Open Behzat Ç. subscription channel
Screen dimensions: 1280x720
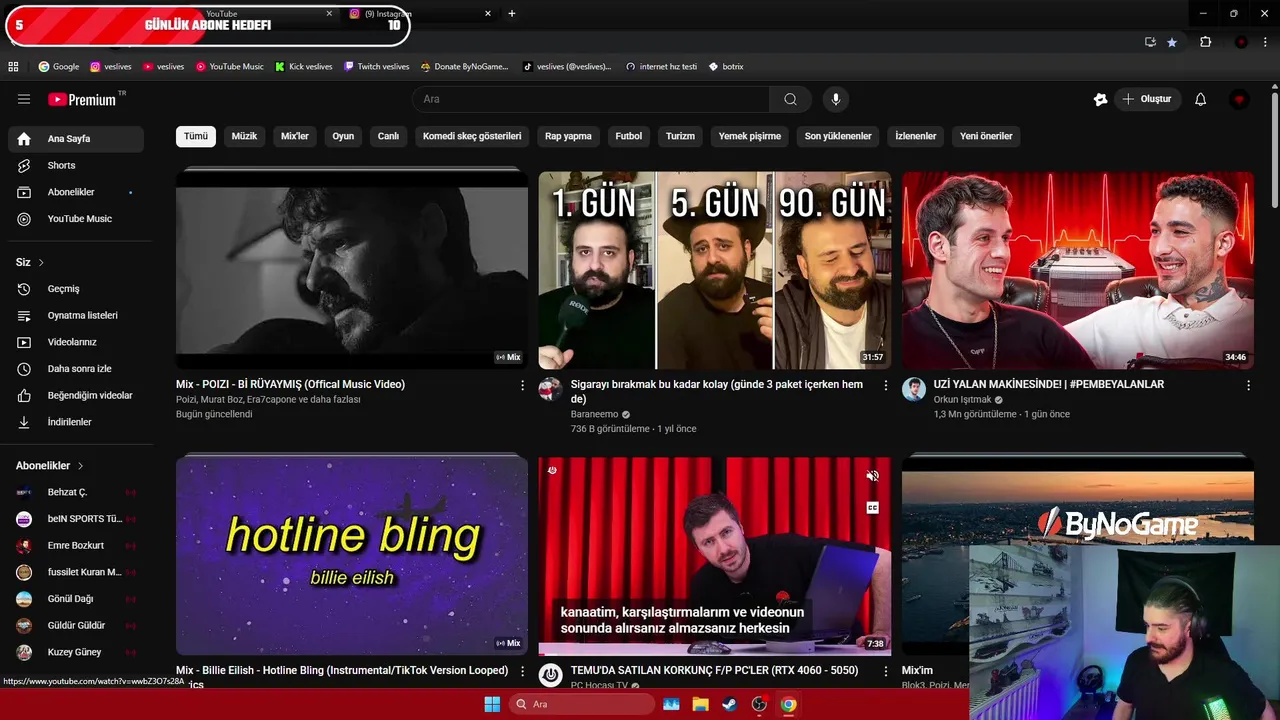click(x=76, y=492)
